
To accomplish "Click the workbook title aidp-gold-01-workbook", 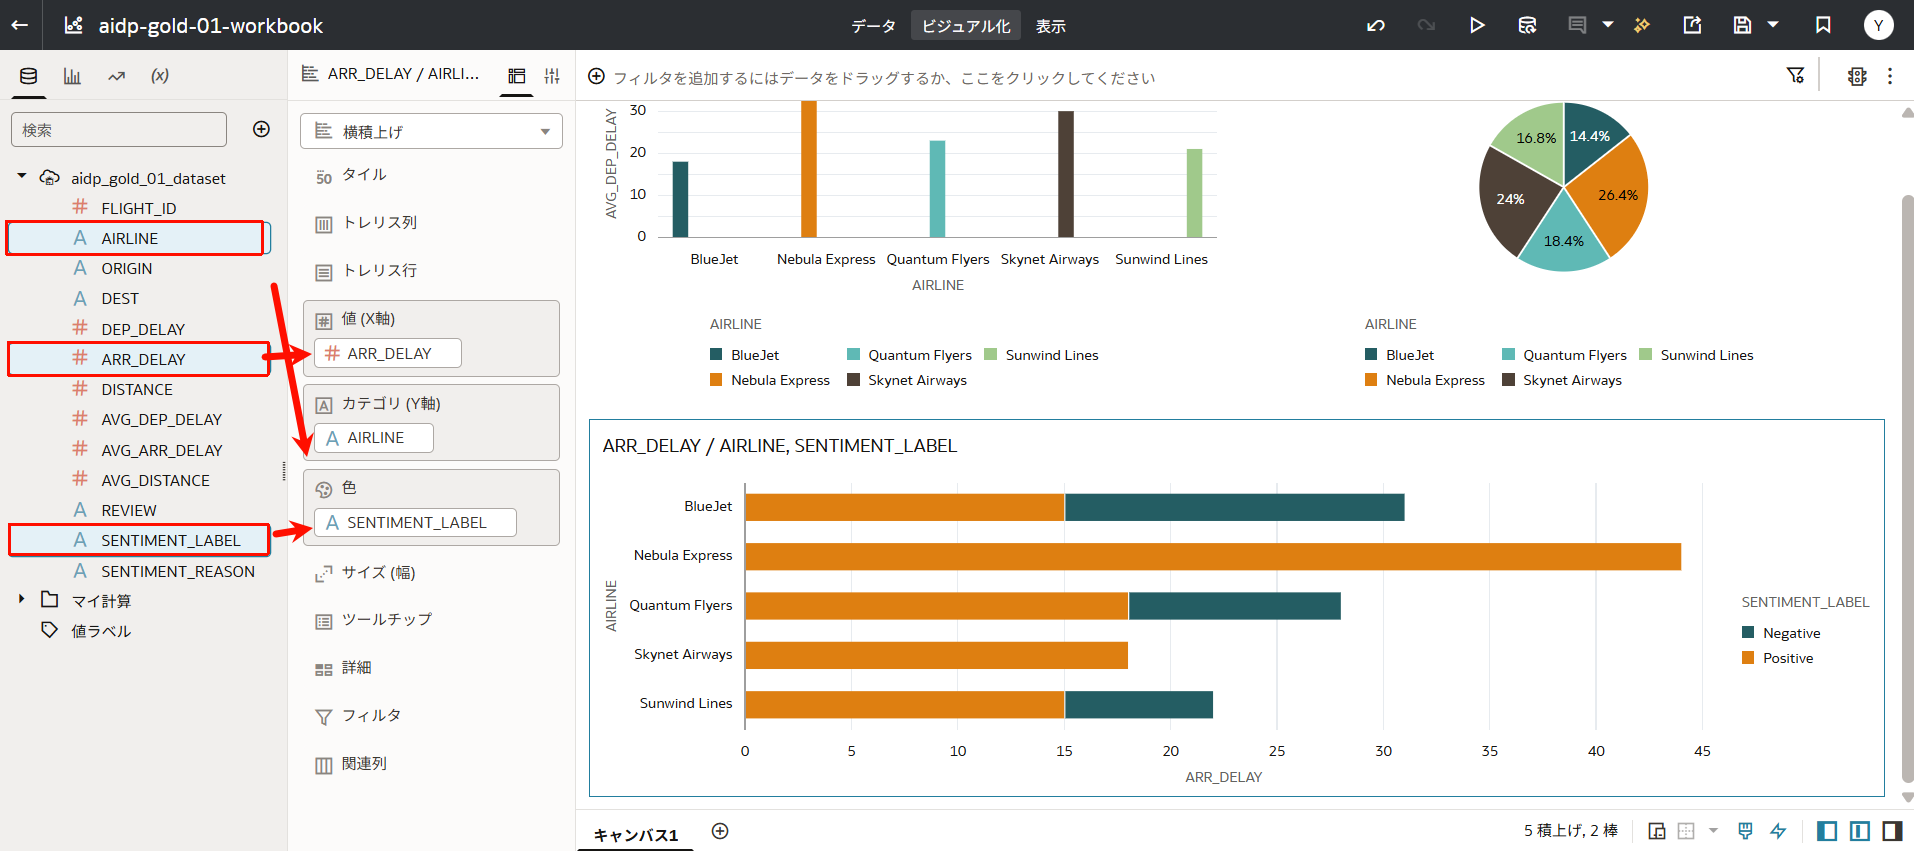I will point(210,26).
